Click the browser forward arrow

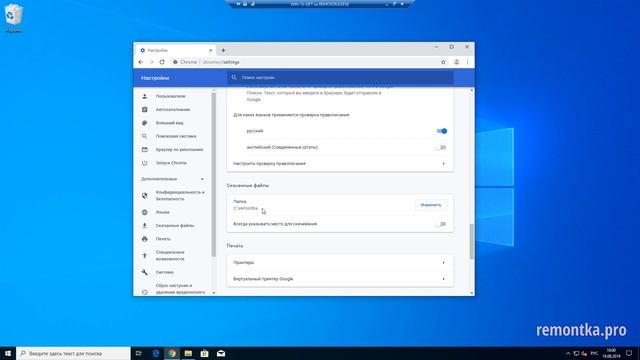(151, 62)
